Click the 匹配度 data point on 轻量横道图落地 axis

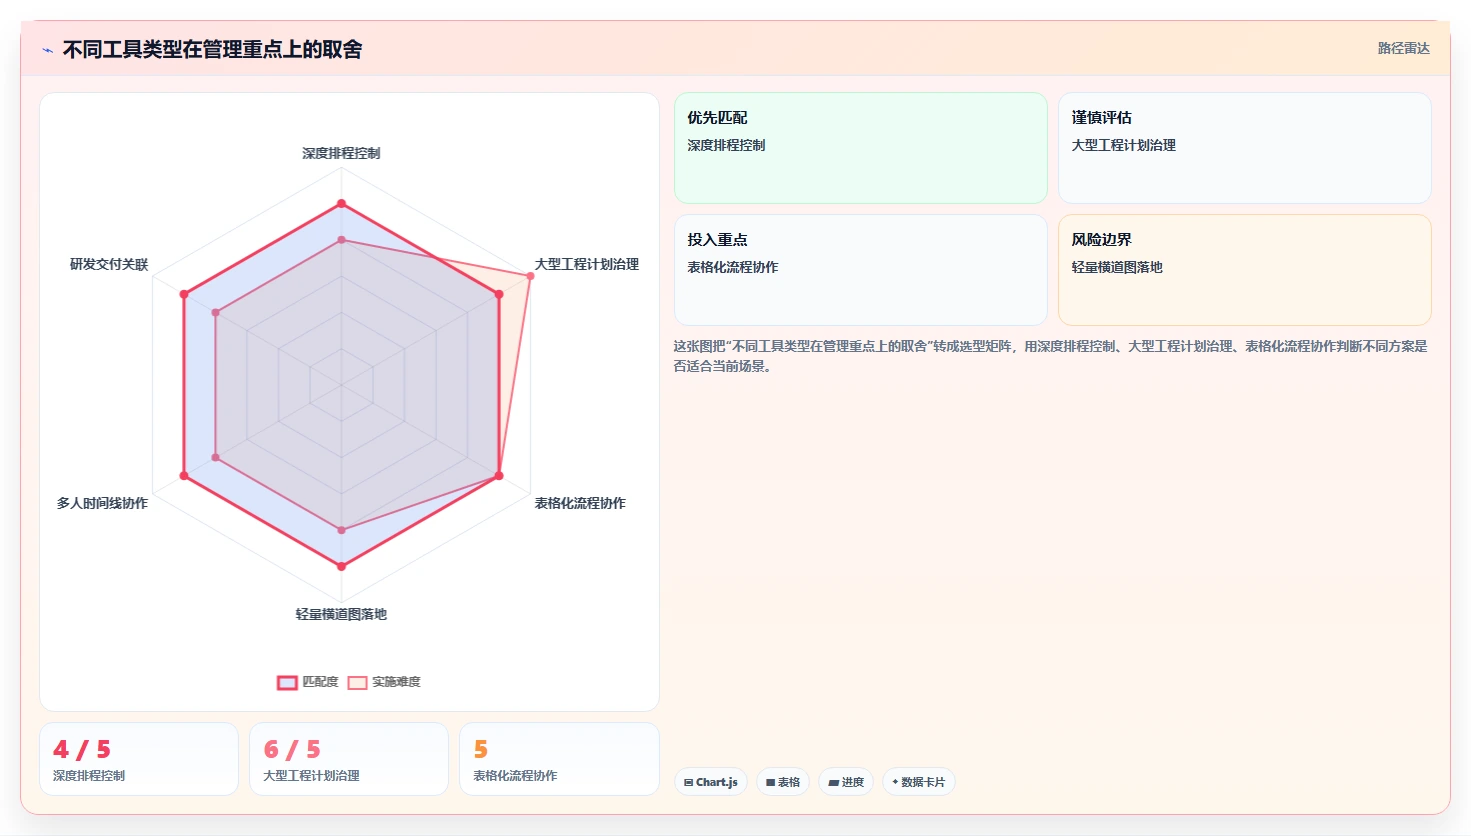click(x=341, y=566)
